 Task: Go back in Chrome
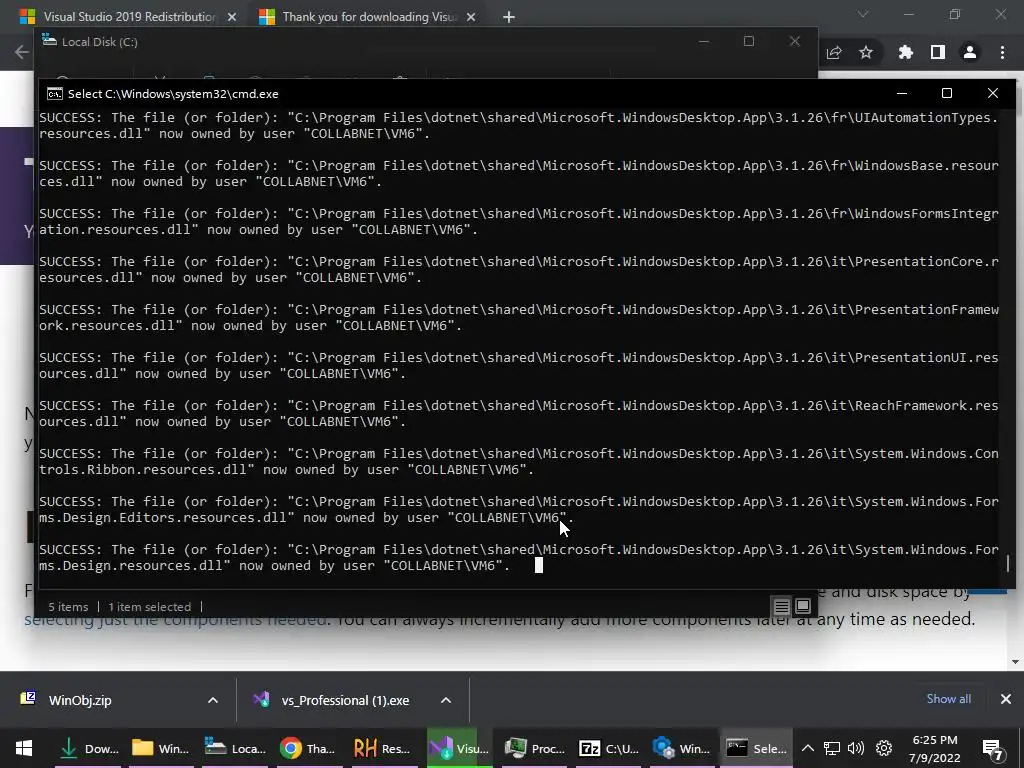coord(22,52)
